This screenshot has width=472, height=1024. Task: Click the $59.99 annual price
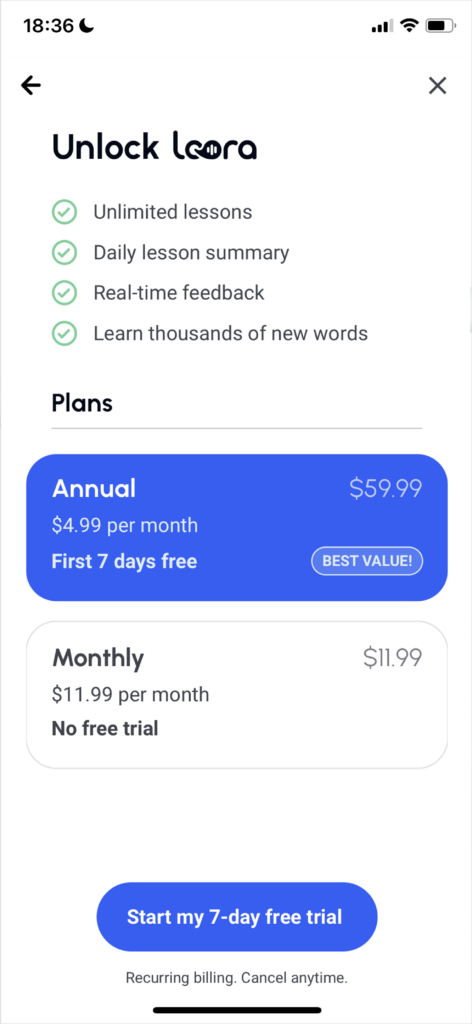pos(386,488)
